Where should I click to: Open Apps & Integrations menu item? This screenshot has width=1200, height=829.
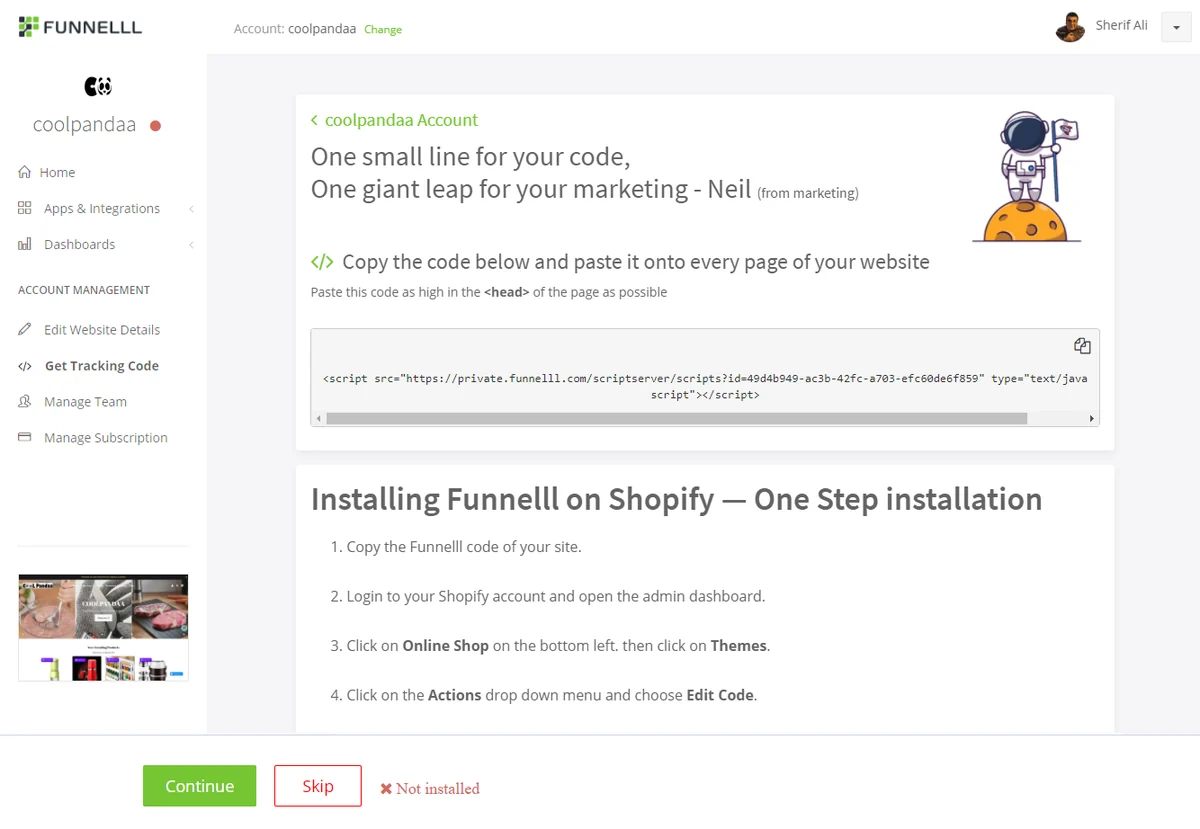103,208
